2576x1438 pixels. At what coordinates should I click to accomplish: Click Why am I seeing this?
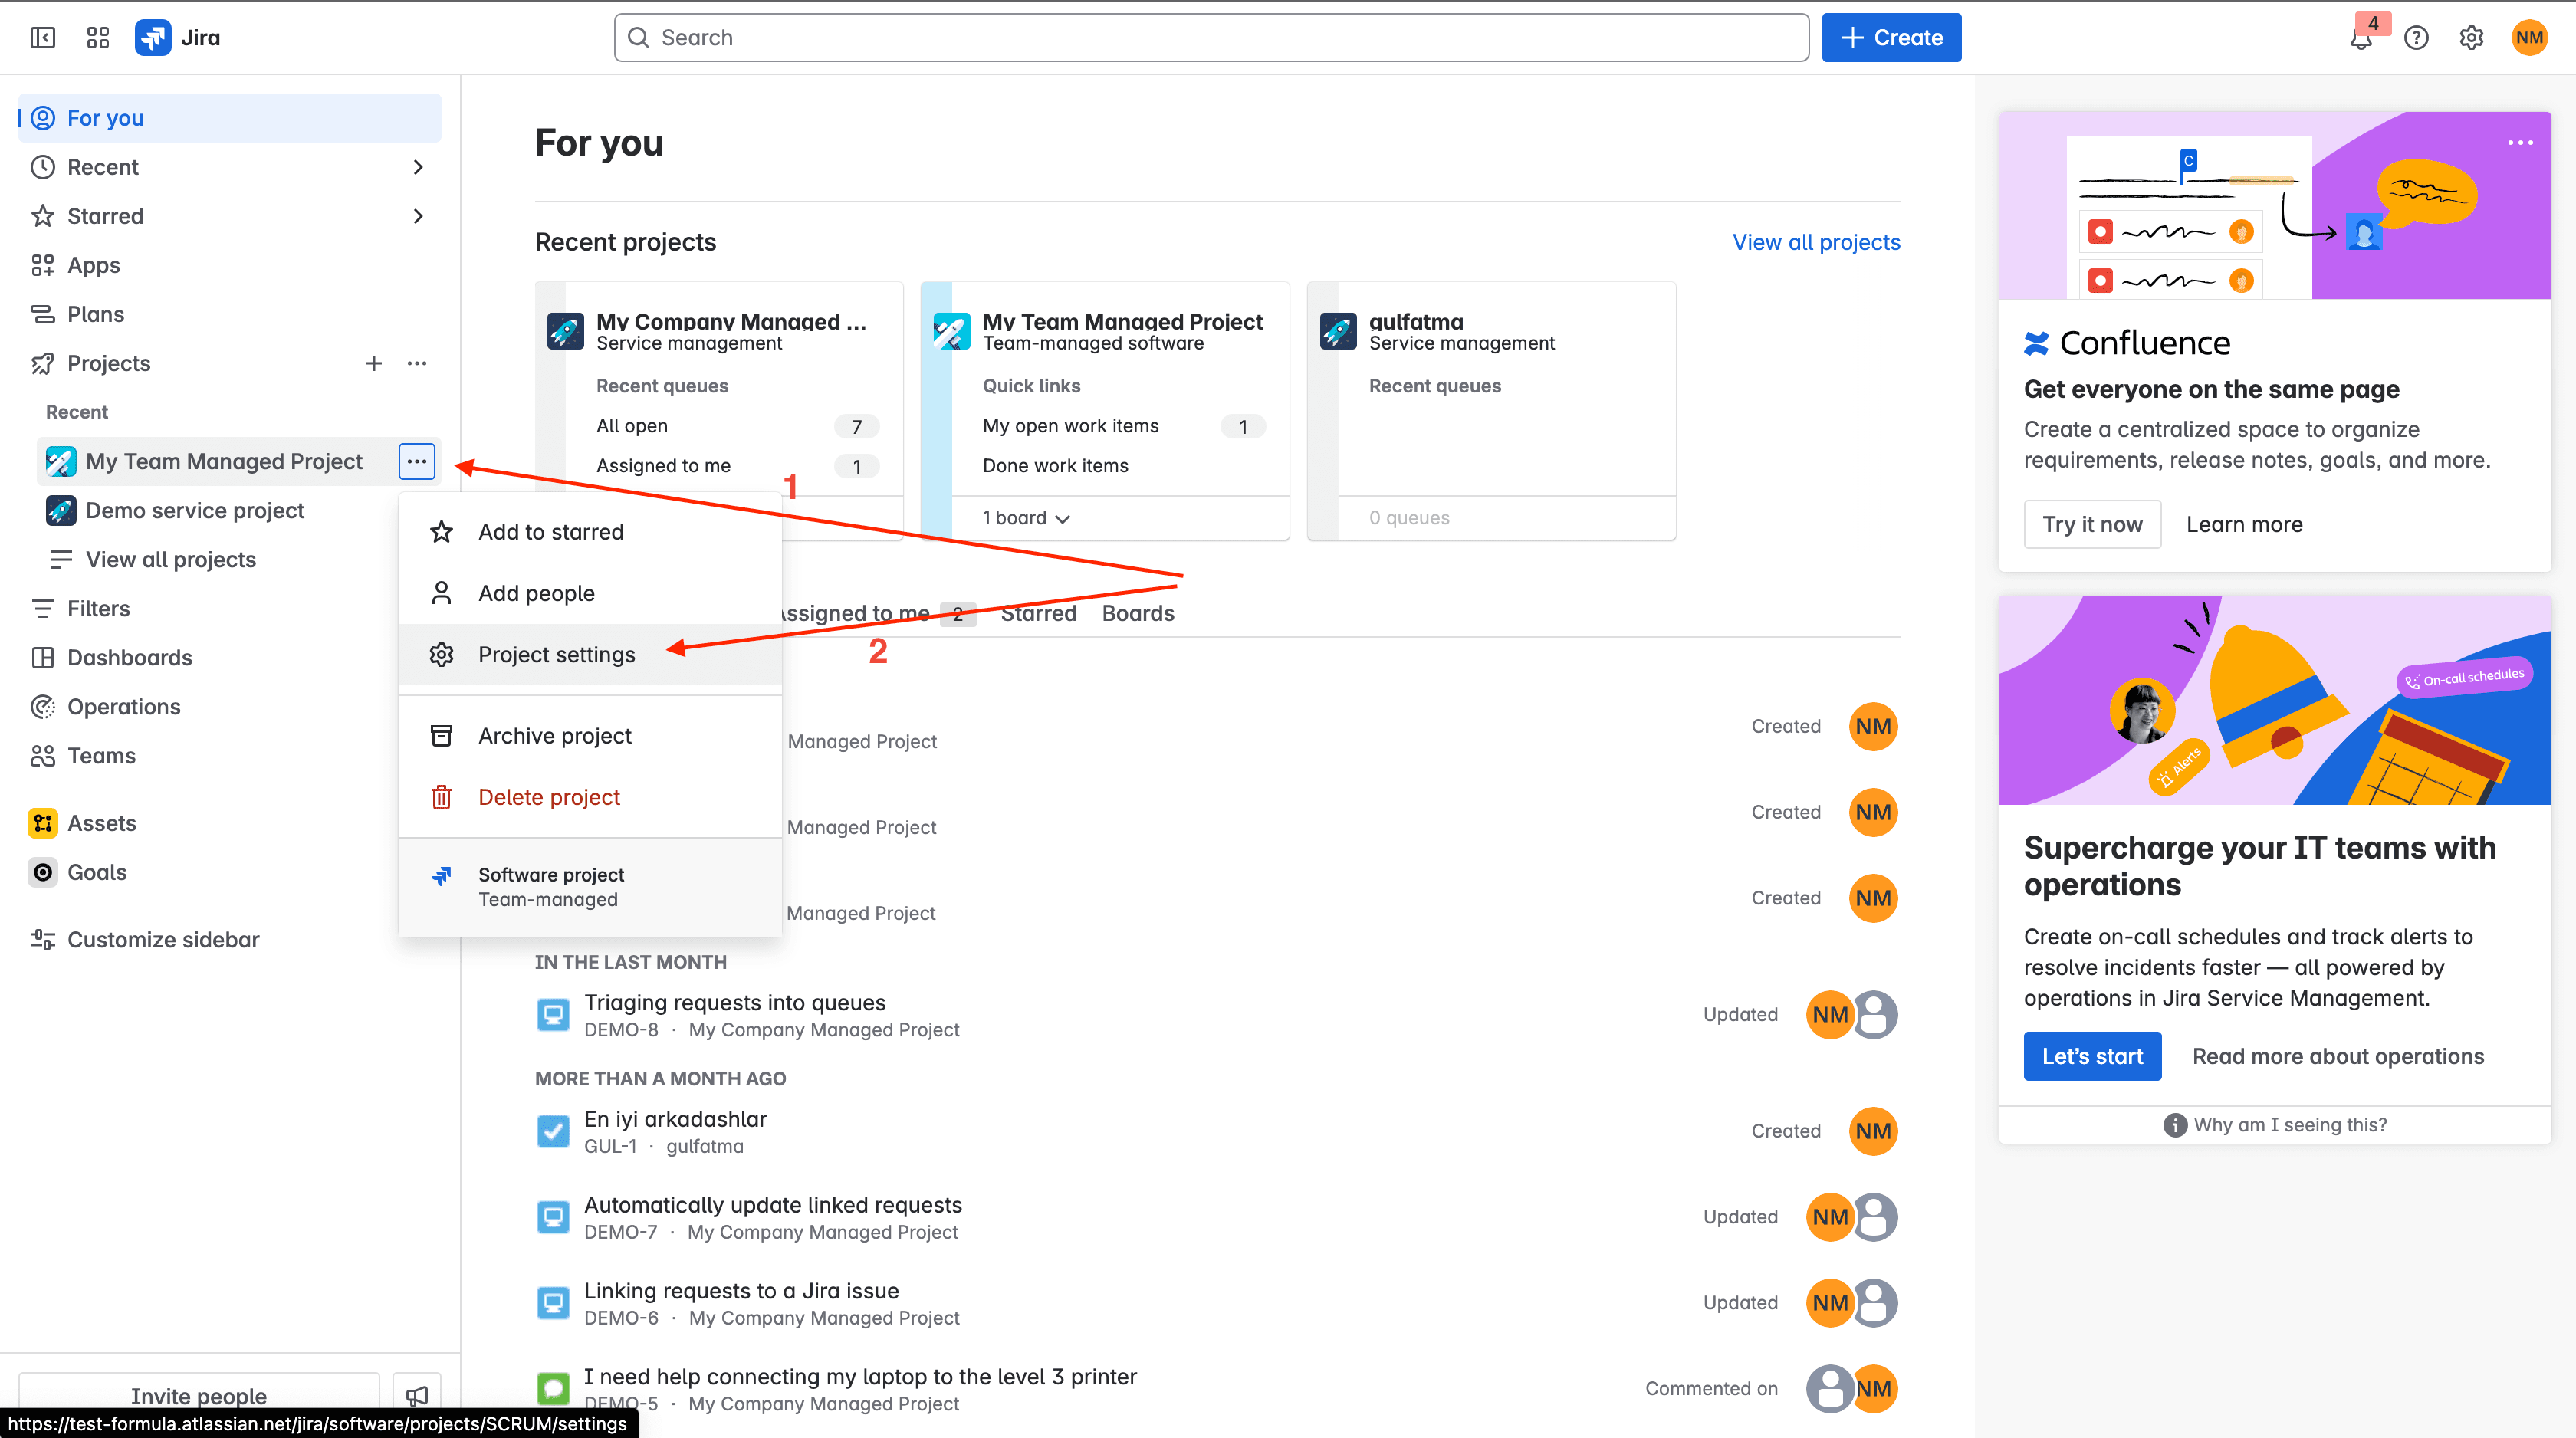(2290, 1125)
